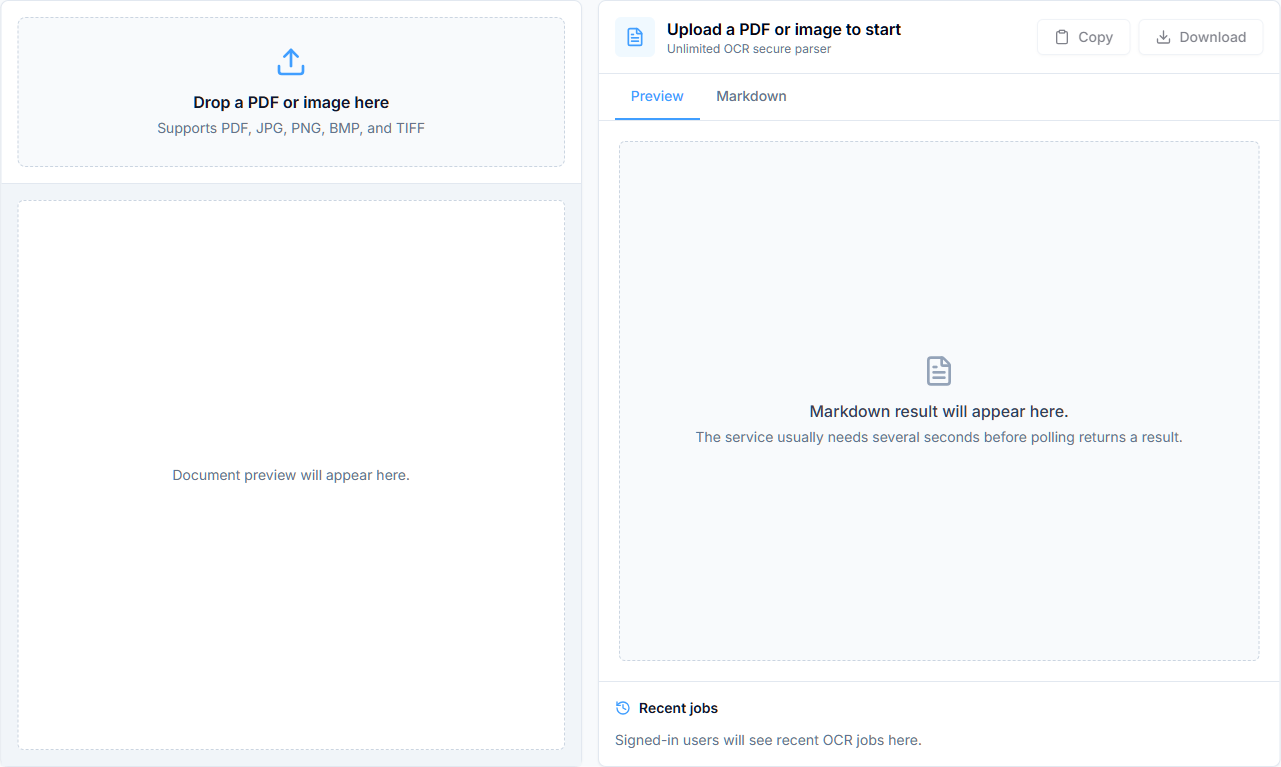Screen dimensions: 1281x767
Task: Switch to the Preview tab
Action: [657, 97]
